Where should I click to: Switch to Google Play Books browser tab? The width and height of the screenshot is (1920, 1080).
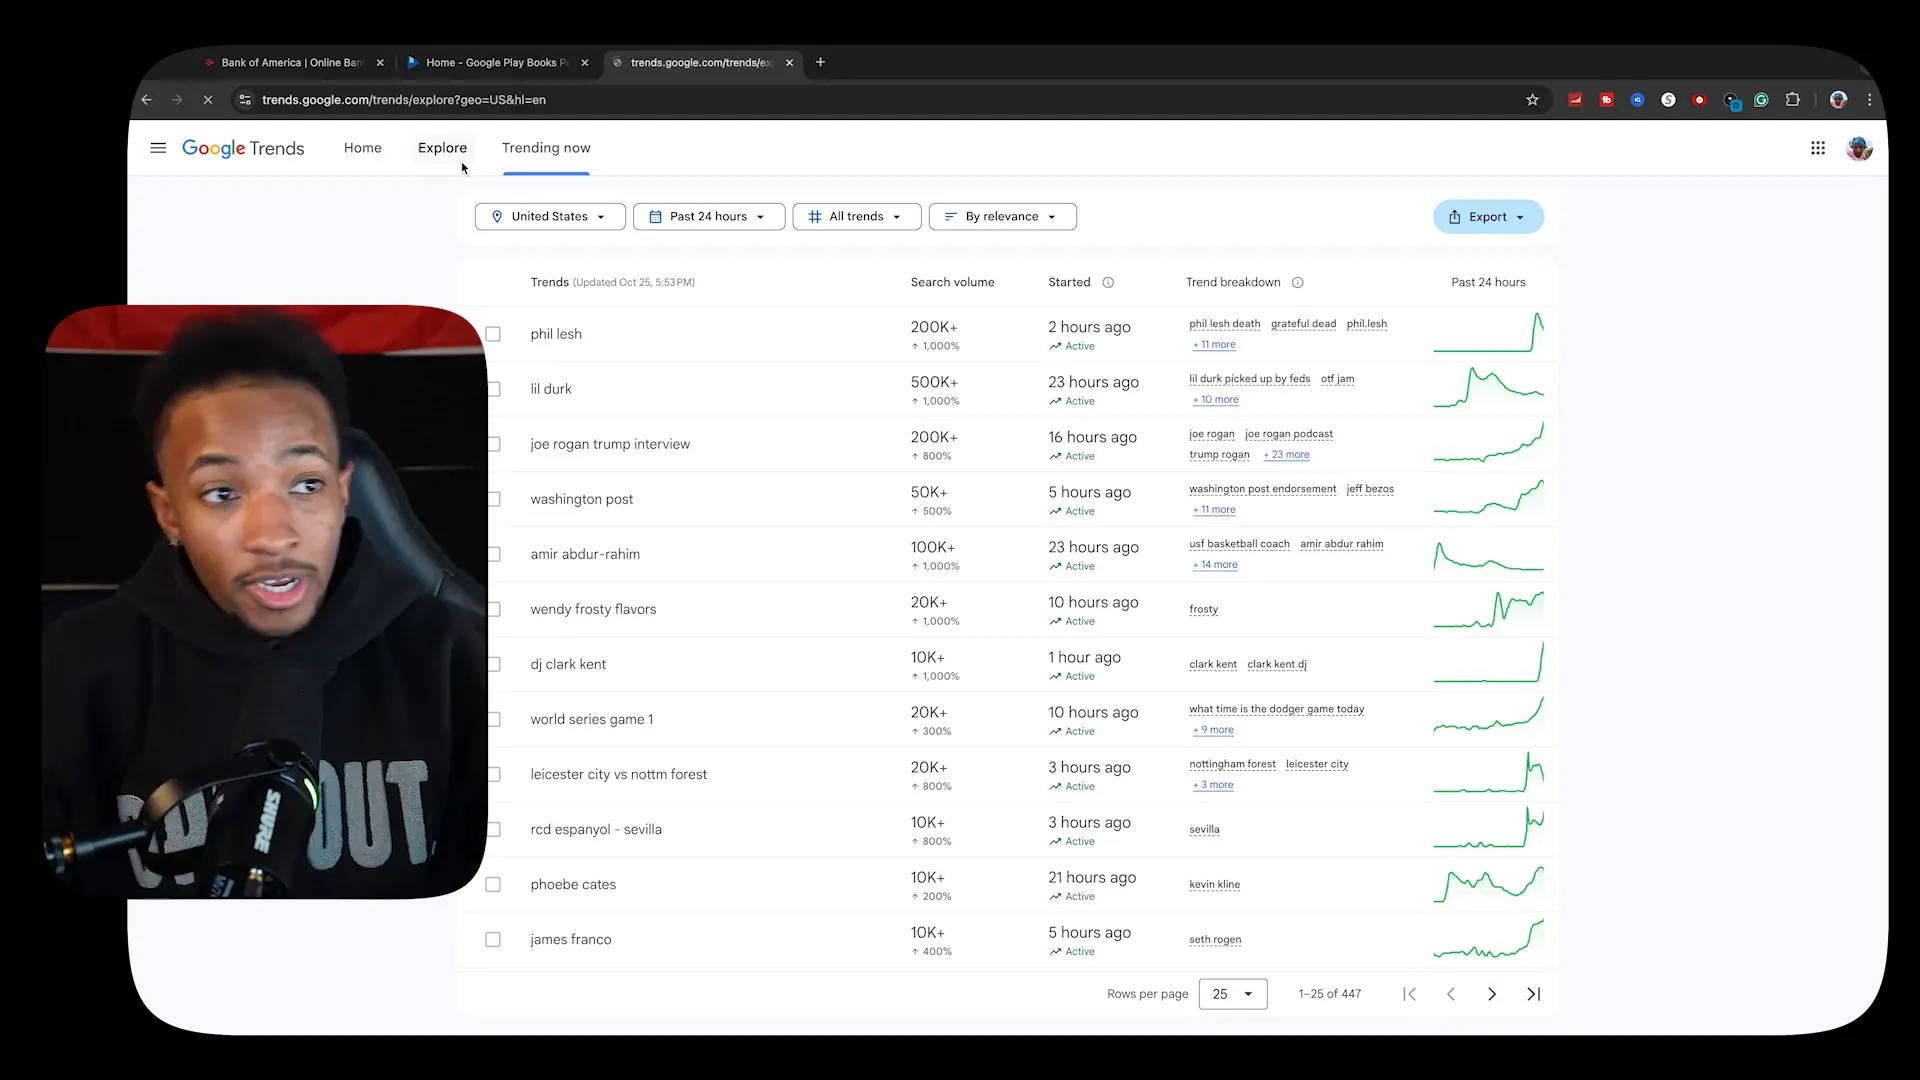point(497,62)
